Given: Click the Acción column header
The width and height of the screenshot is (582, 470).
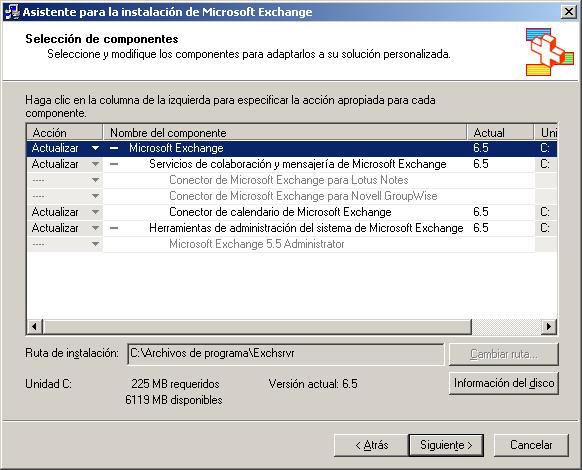Looking at the screenshot, I should (x=65, y=132).
